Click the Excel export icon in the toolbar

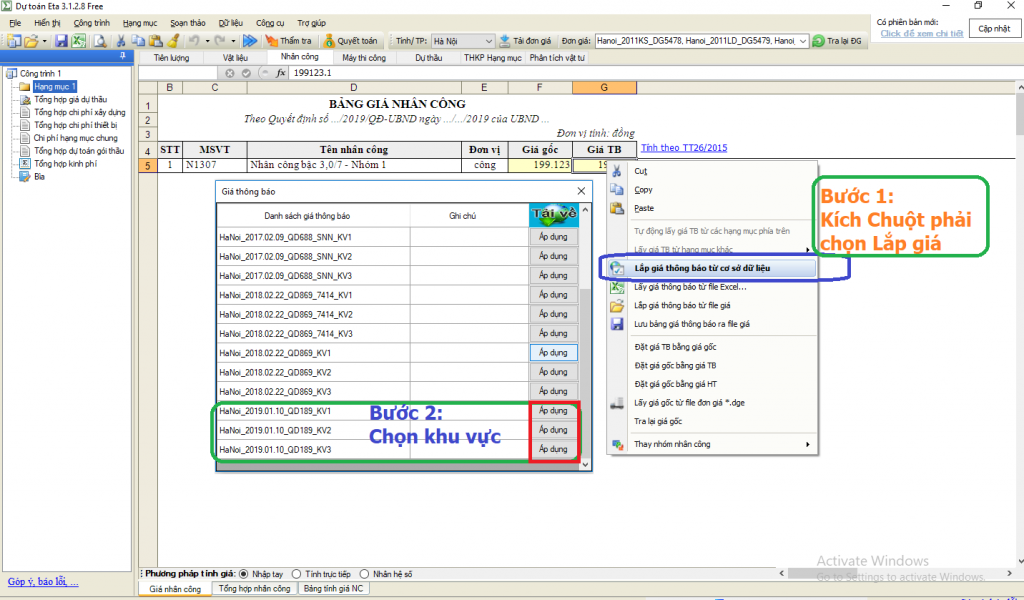pos(78,41)
